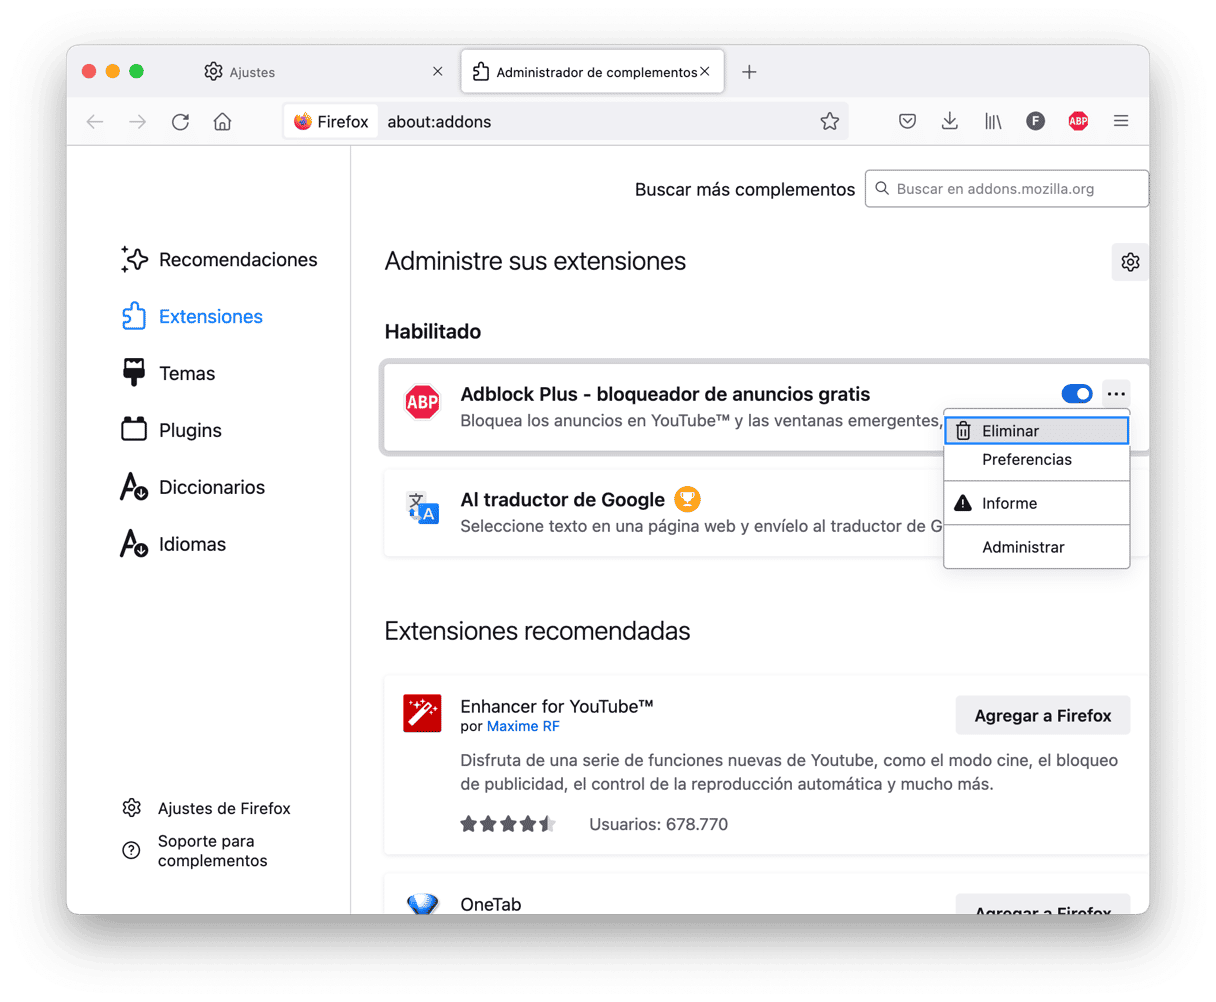Screen dimensions: 1216x1002
Task: Open Diccionarios in the sidebar
Action: [x=193, y=488]
